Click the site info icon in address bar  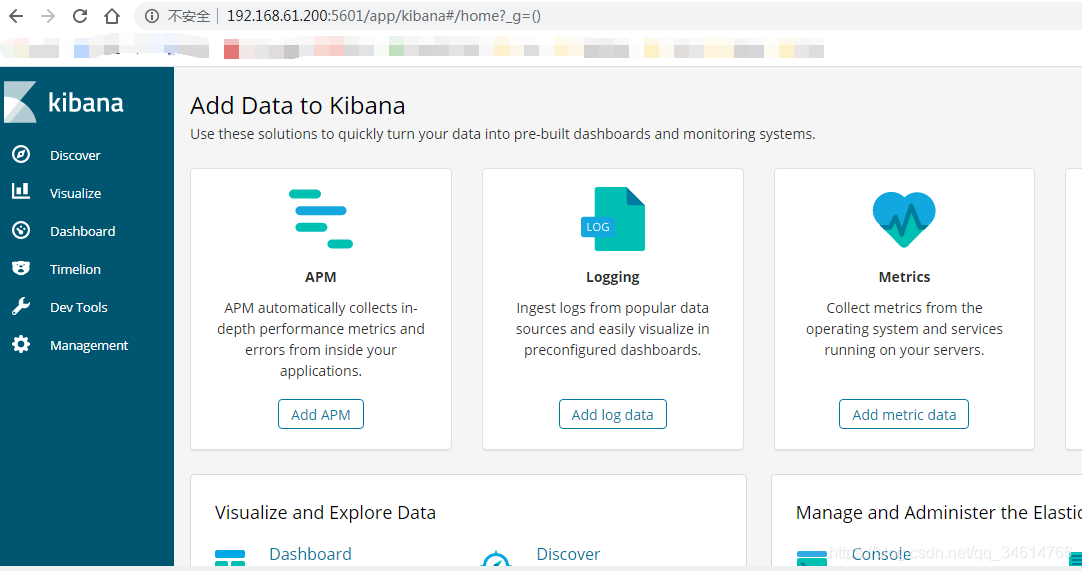pos(152,16)
